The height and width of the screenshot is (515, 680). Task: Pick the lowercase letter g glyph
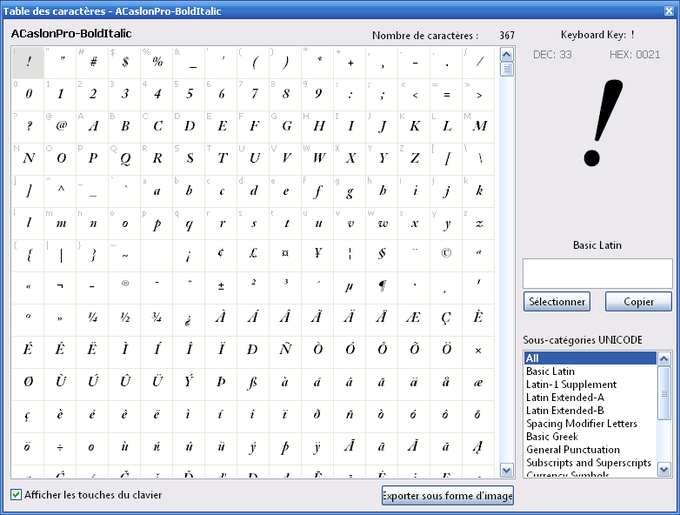click(x=350, y=191)
